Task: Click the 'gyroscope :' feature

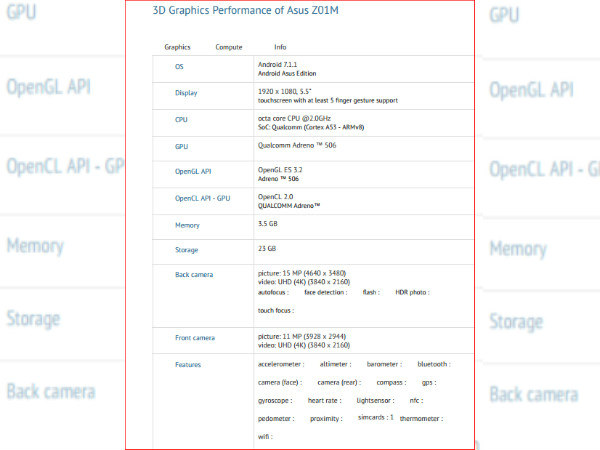Action: tap(275, 401)
